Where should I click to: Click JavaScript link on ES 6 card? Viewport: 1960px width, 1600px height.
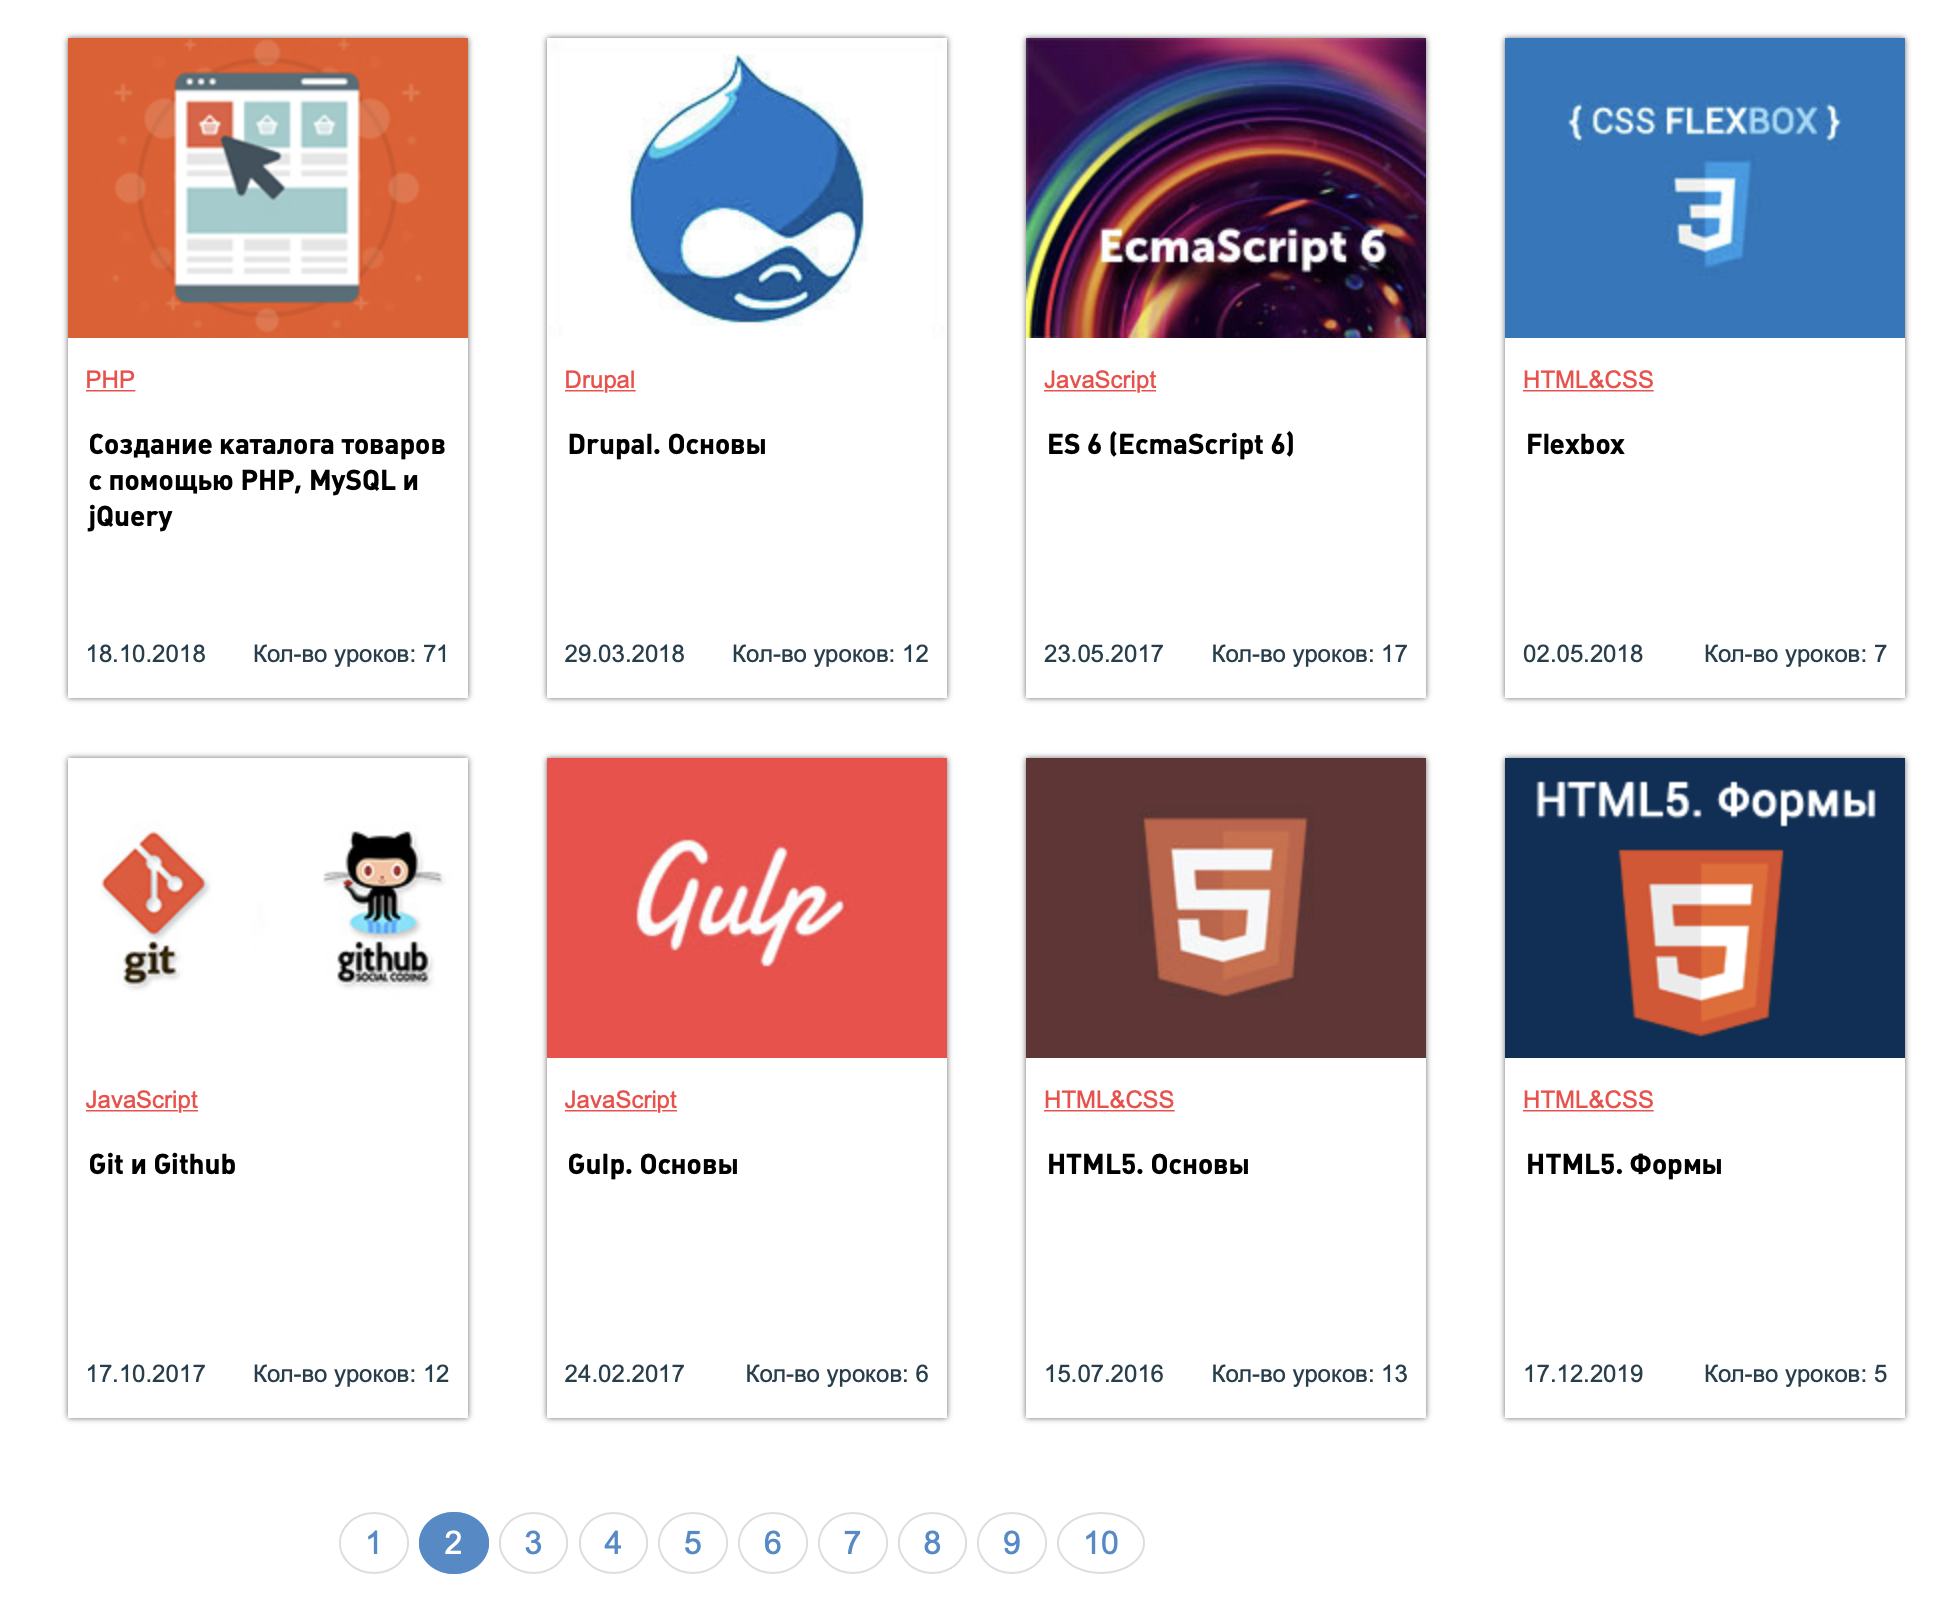pos(1100,380)
